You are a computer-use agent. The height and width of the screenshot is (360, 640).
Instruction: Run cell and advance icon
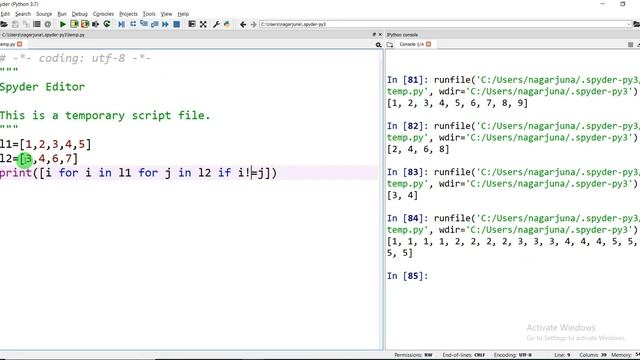pyautogui.click(x=85, y=24)
